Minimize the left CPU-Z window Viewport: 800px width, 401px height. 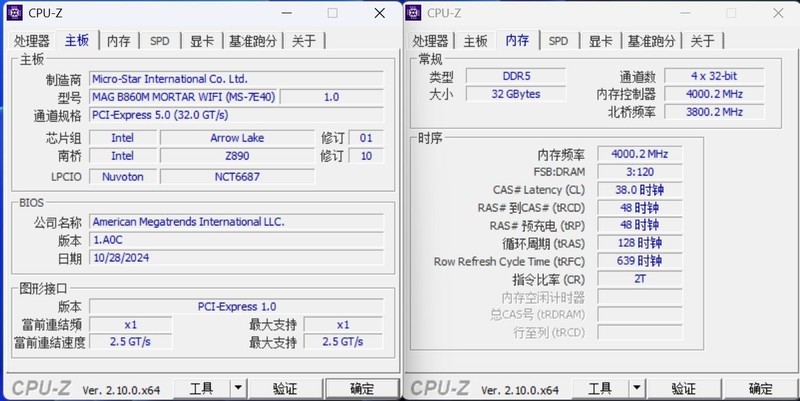point(287,13)
